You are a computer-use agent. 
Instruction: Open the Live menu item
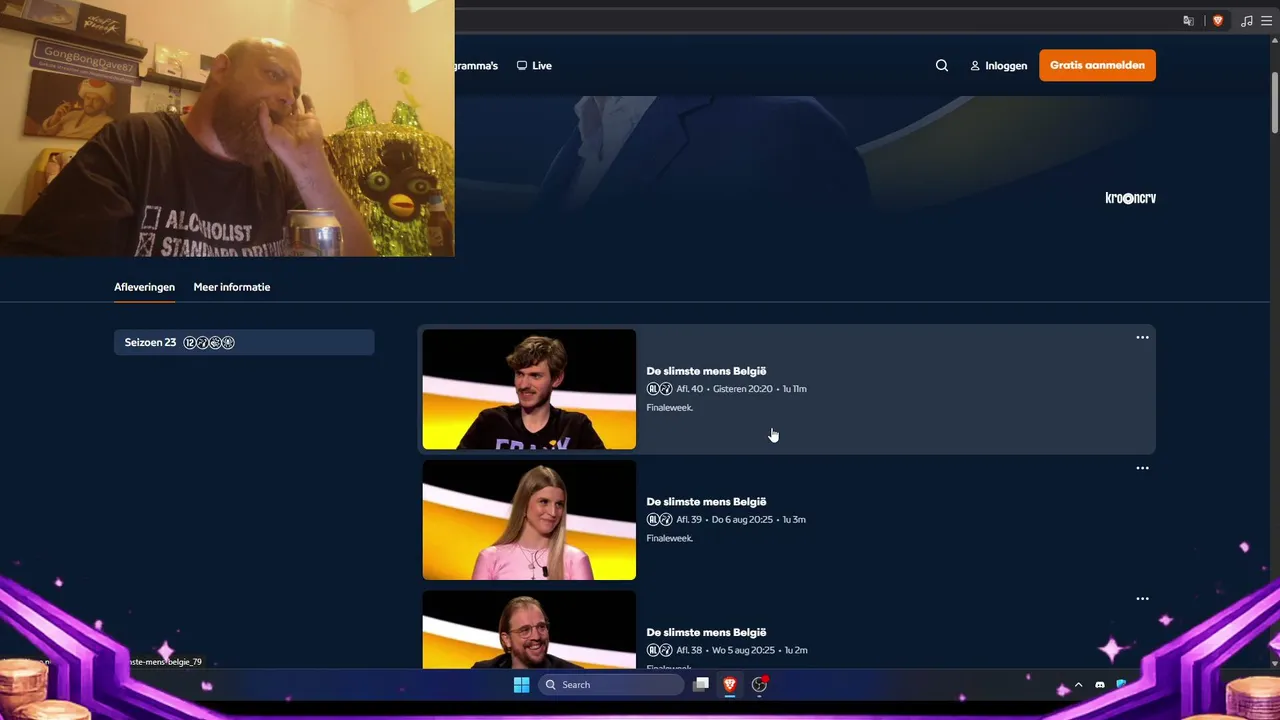pyautogui.click(x=534, y=65)
